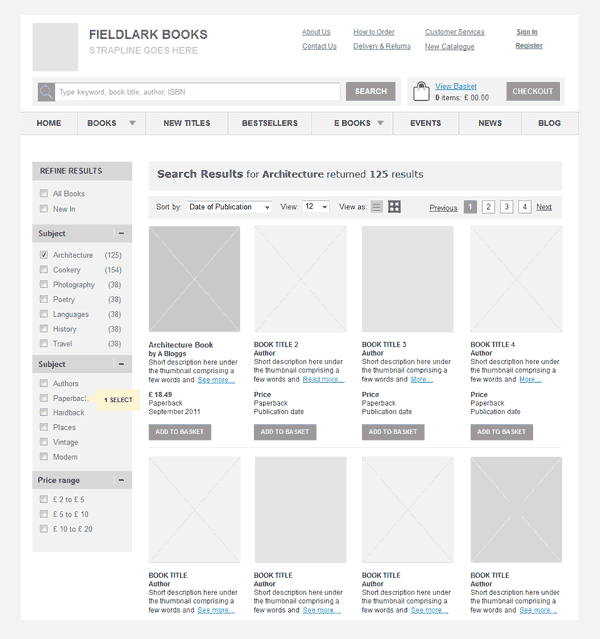Go to results page 2
Viewport: 600px width, 639px height.
pyautogui.click(x=488, y=207)
